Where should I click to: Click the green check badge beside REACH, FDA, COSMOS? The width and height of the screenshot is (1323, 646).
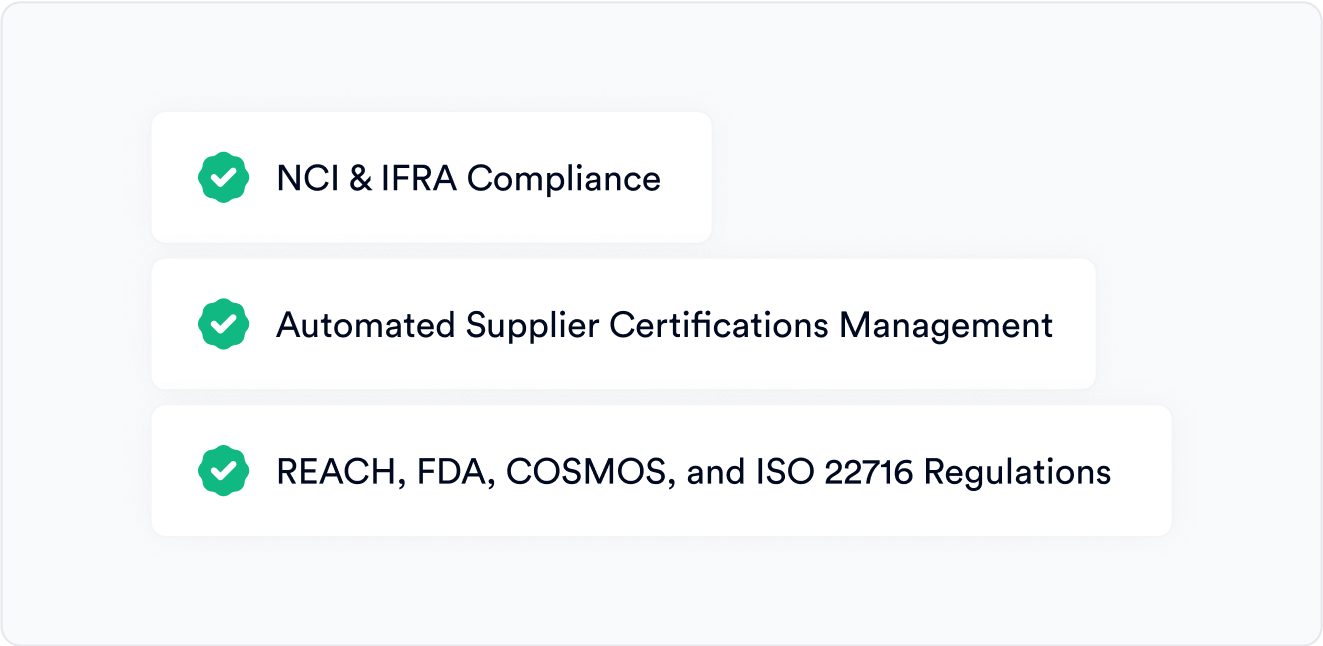pyautogui.click(x=223, y=471)
